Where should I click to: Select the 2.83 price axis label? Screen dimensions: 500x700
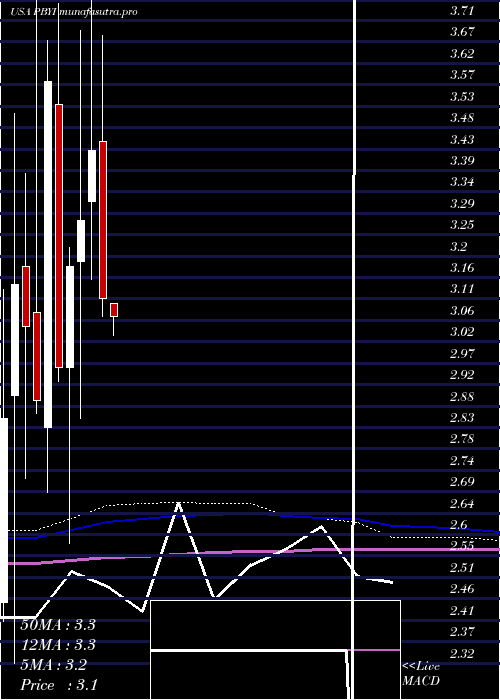click(462, 417)
